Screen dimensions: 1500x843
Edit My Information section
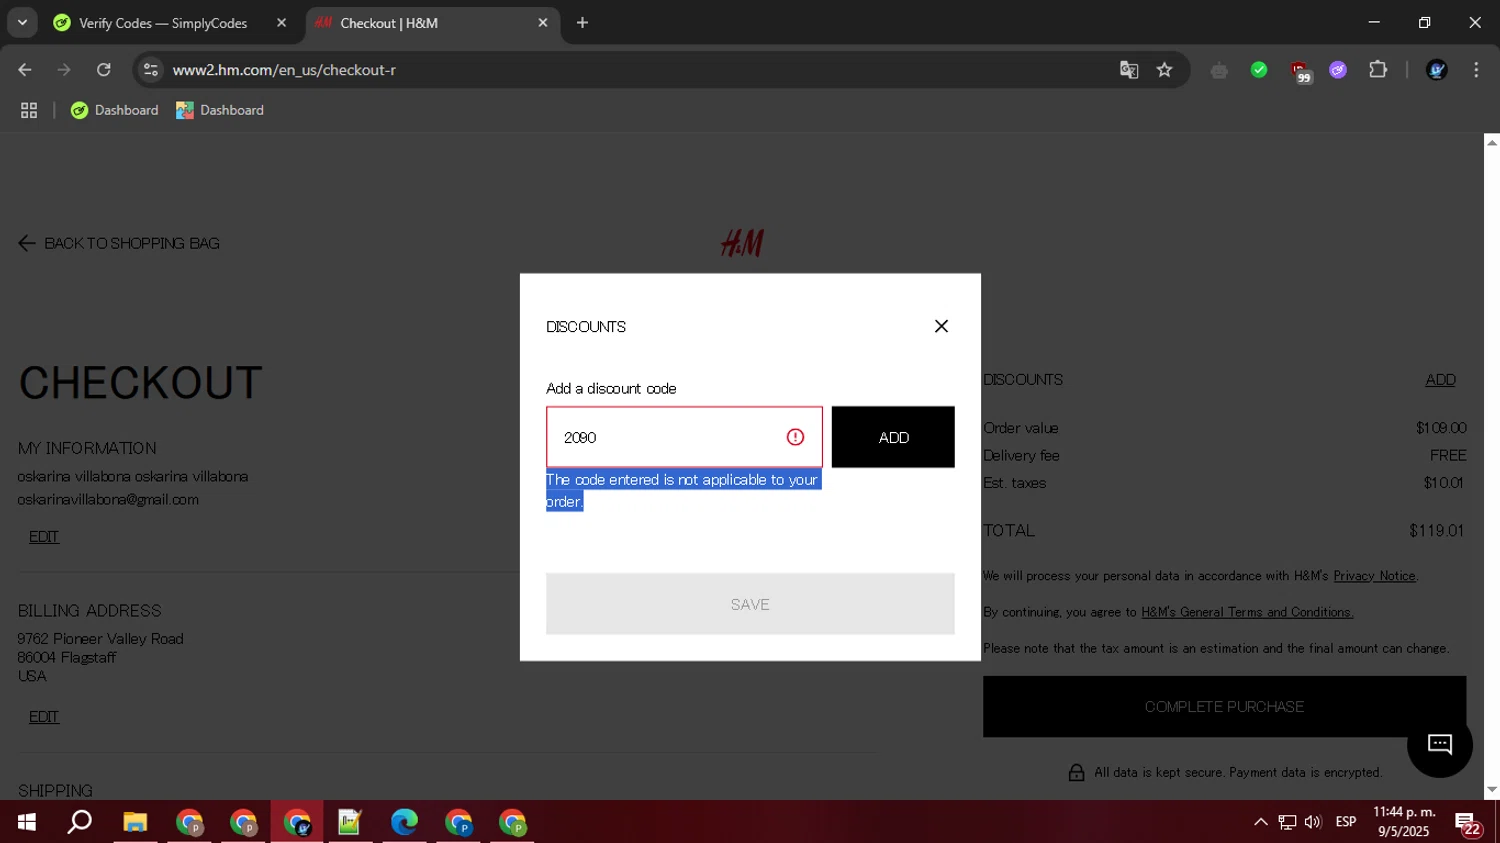(x=44, y=537)
